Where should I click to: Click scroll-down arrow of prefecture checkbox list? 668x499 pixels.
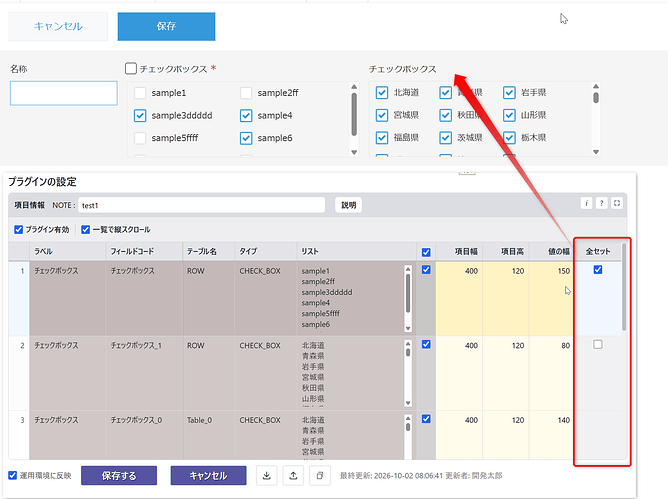[596, 152]
